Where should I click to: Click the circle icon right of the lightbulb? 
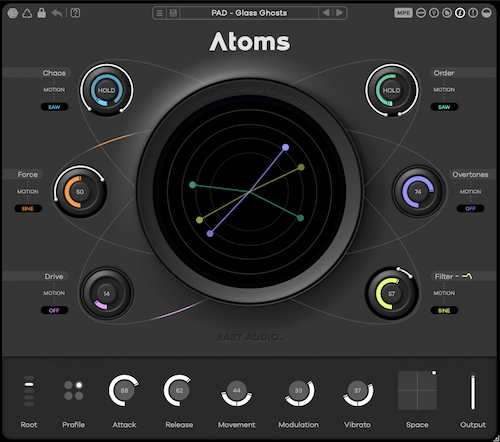(x=447, y=13)
